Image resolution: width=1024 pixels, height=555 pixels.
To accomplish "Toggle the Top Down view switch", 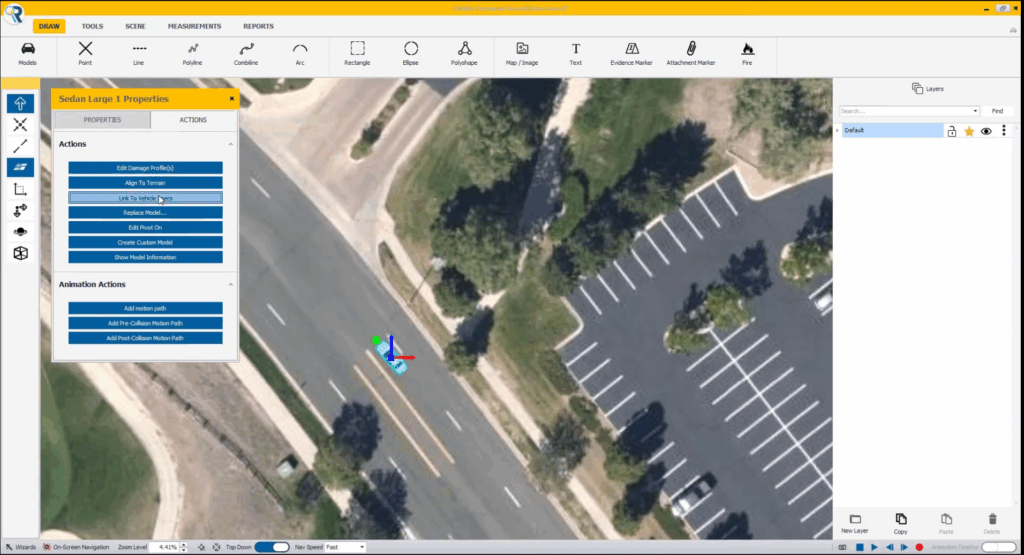I will tap(271, 547).
